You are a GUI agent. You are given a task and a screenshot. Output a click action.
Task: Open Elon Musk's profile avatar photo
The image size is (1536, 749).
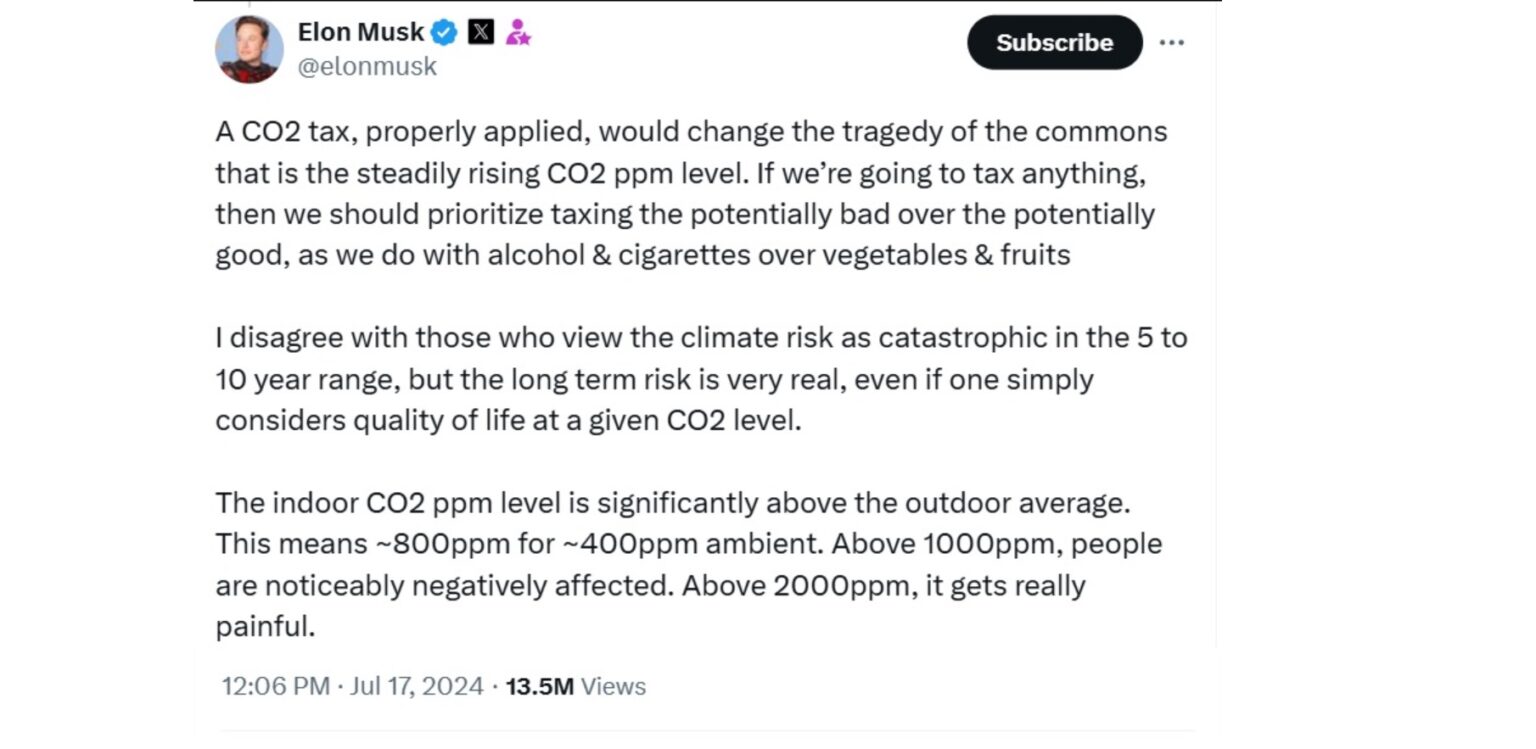[x=249, y=49]
